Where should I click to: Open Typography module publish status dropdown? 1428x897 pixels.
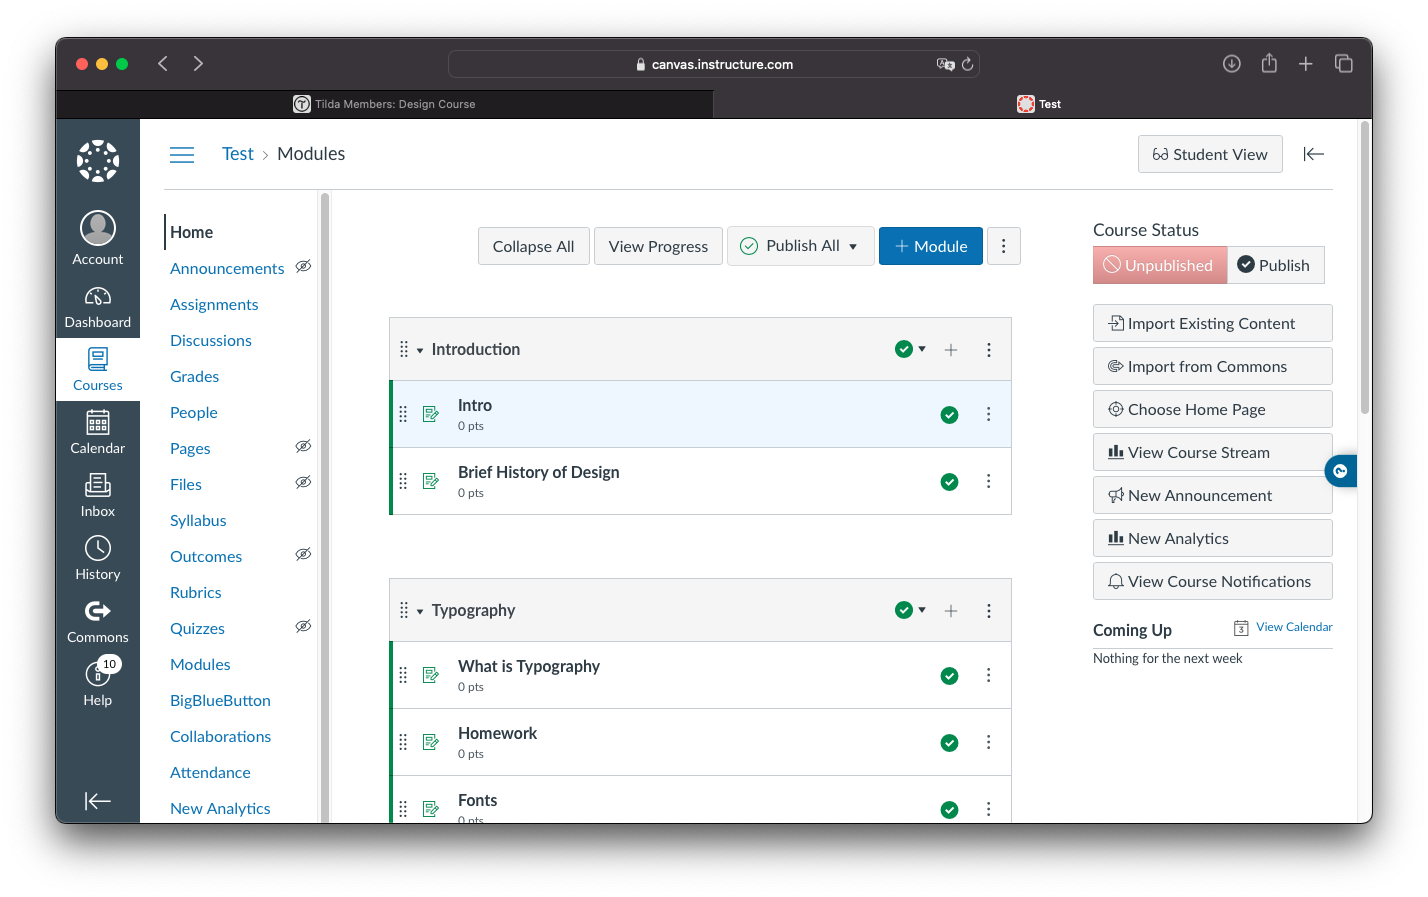[x=910, y=610]
